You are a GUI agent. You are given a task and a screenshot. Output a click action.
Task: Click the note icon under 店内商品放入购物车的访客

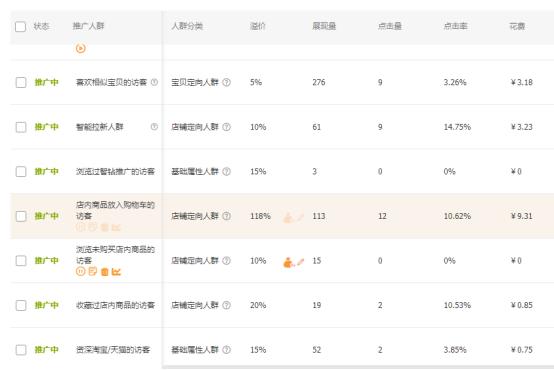point(93,227)
